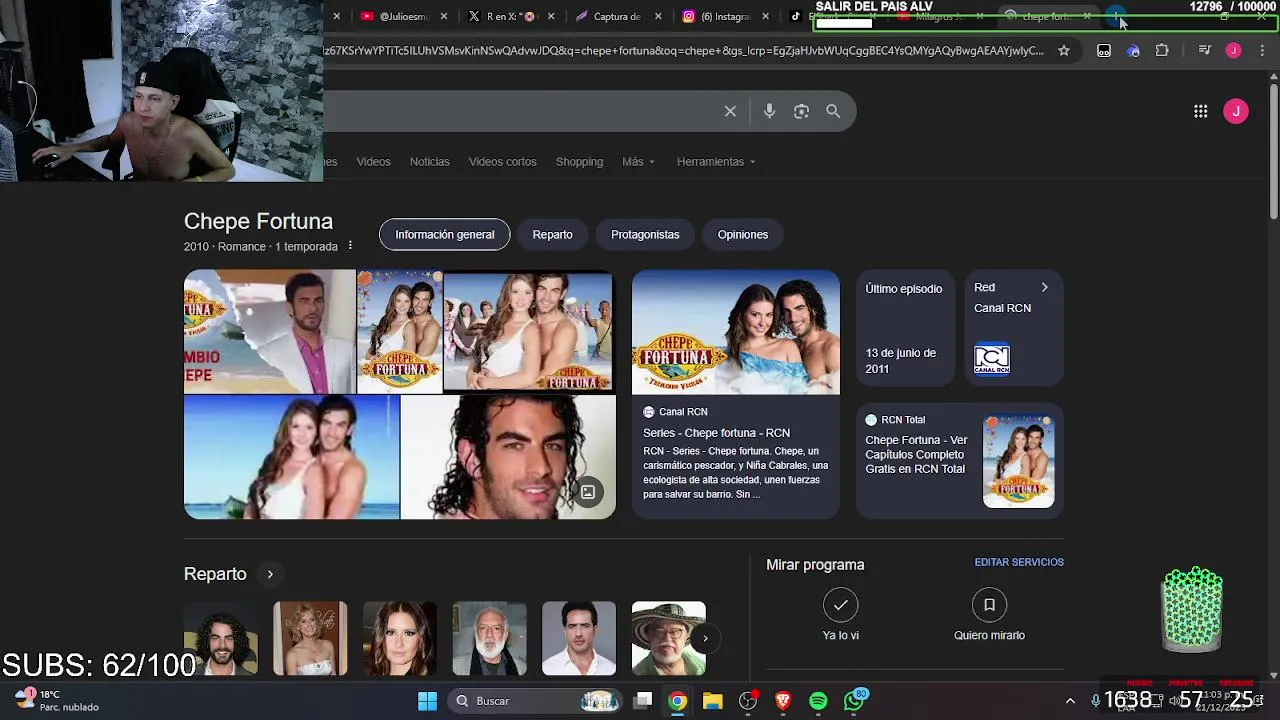Select the Protagonistas chip
1280x720 pixels.
pyautogui.click(x=645, y=235)
